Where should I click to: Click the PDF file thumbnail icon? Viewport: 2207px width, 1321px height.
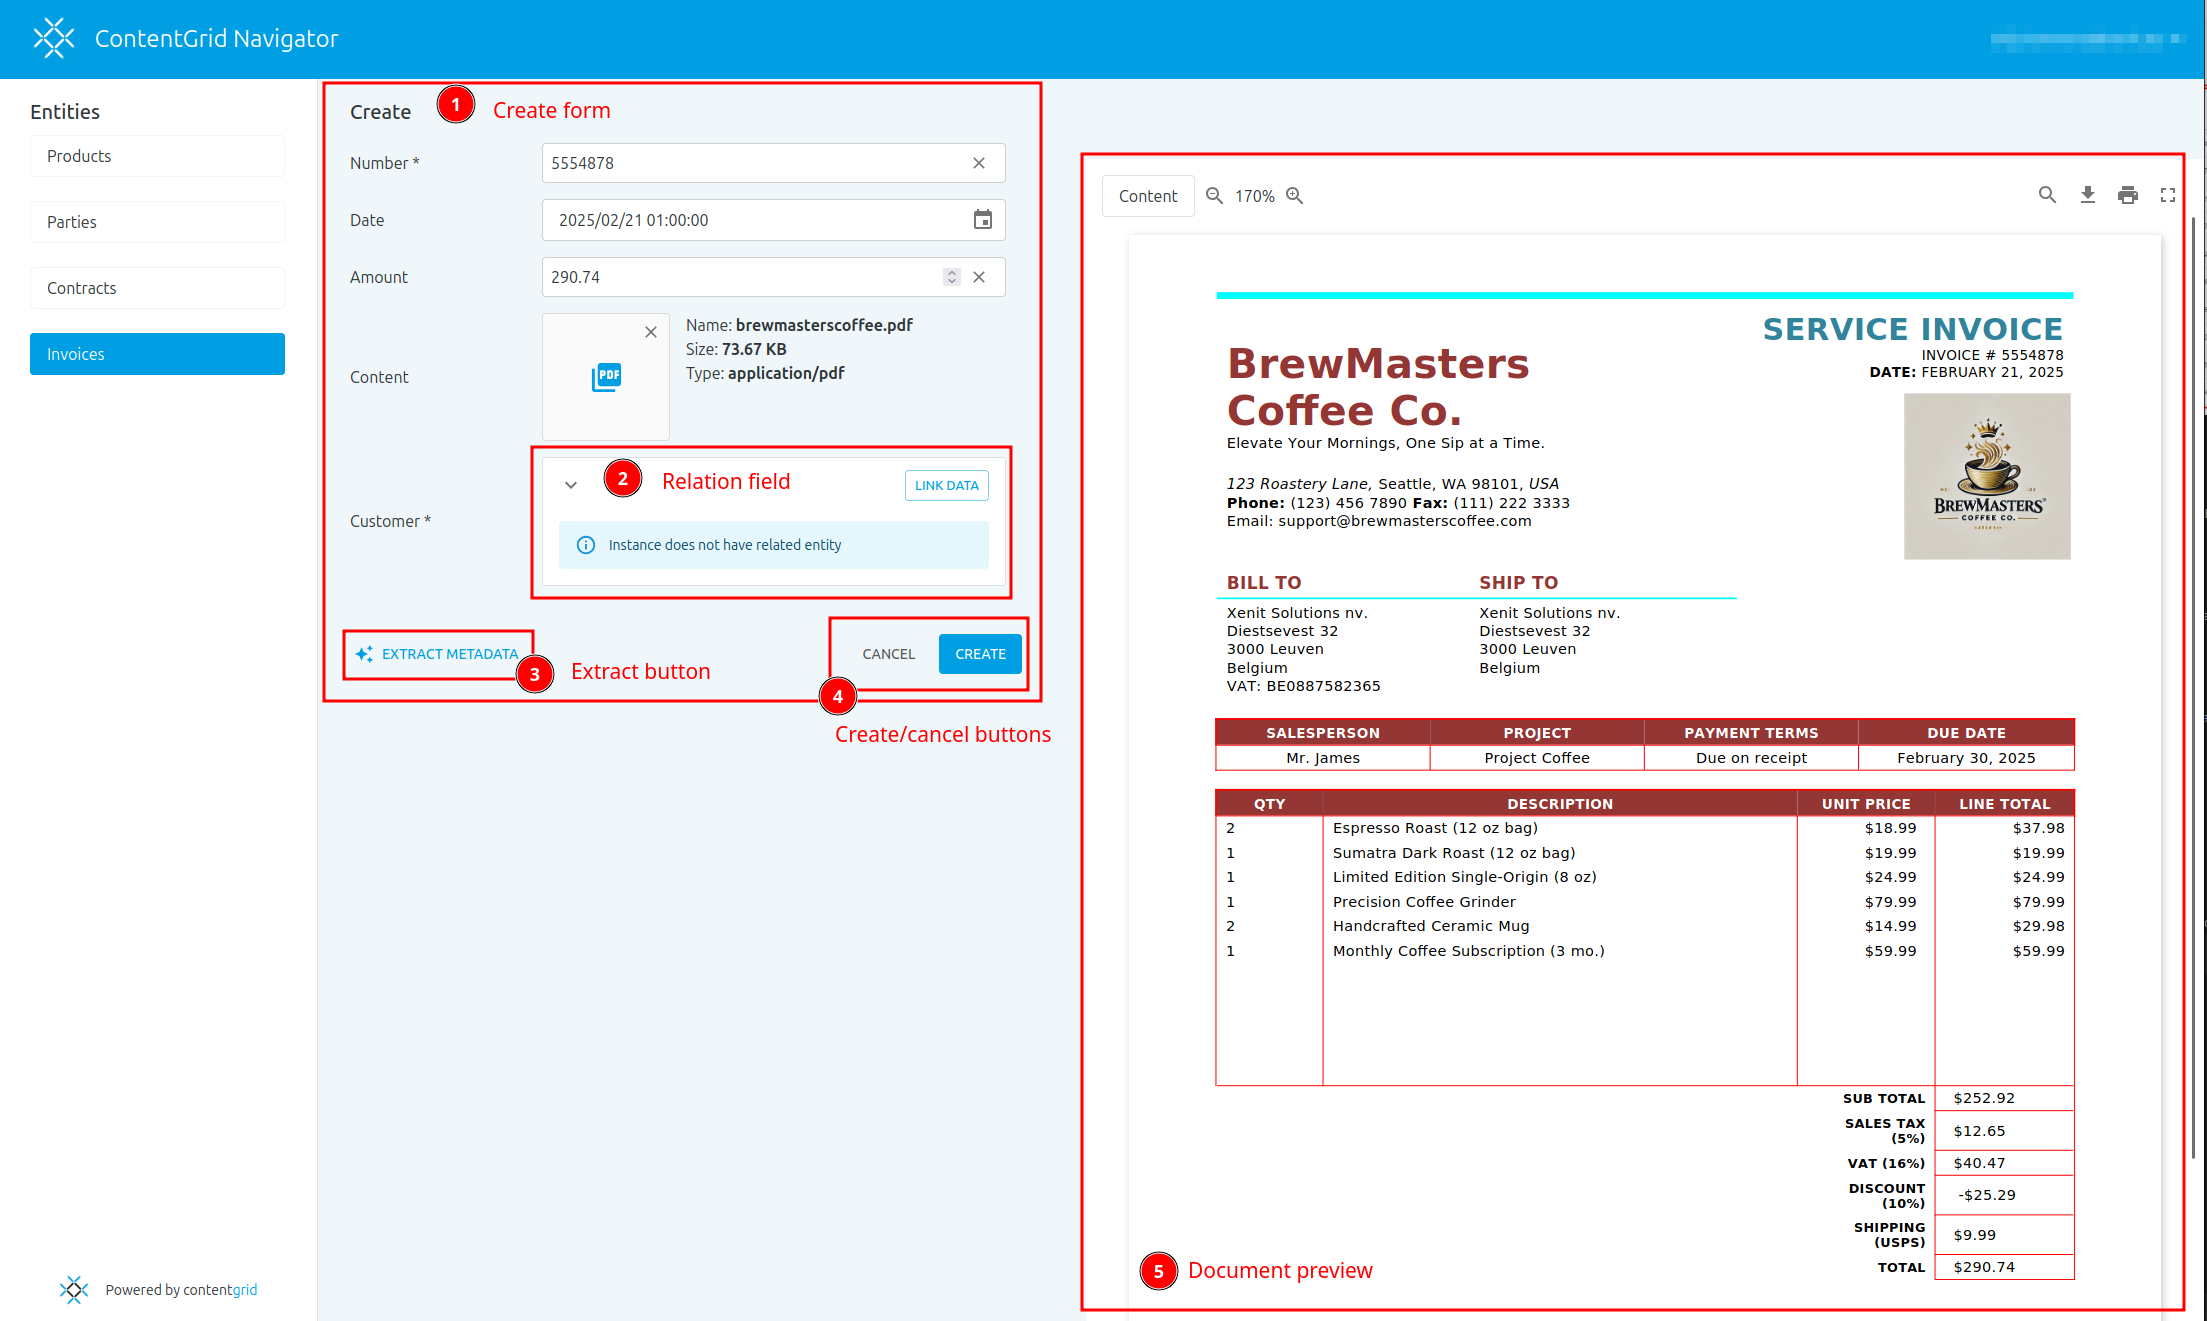pyautogui.click(x=606, y=377)
